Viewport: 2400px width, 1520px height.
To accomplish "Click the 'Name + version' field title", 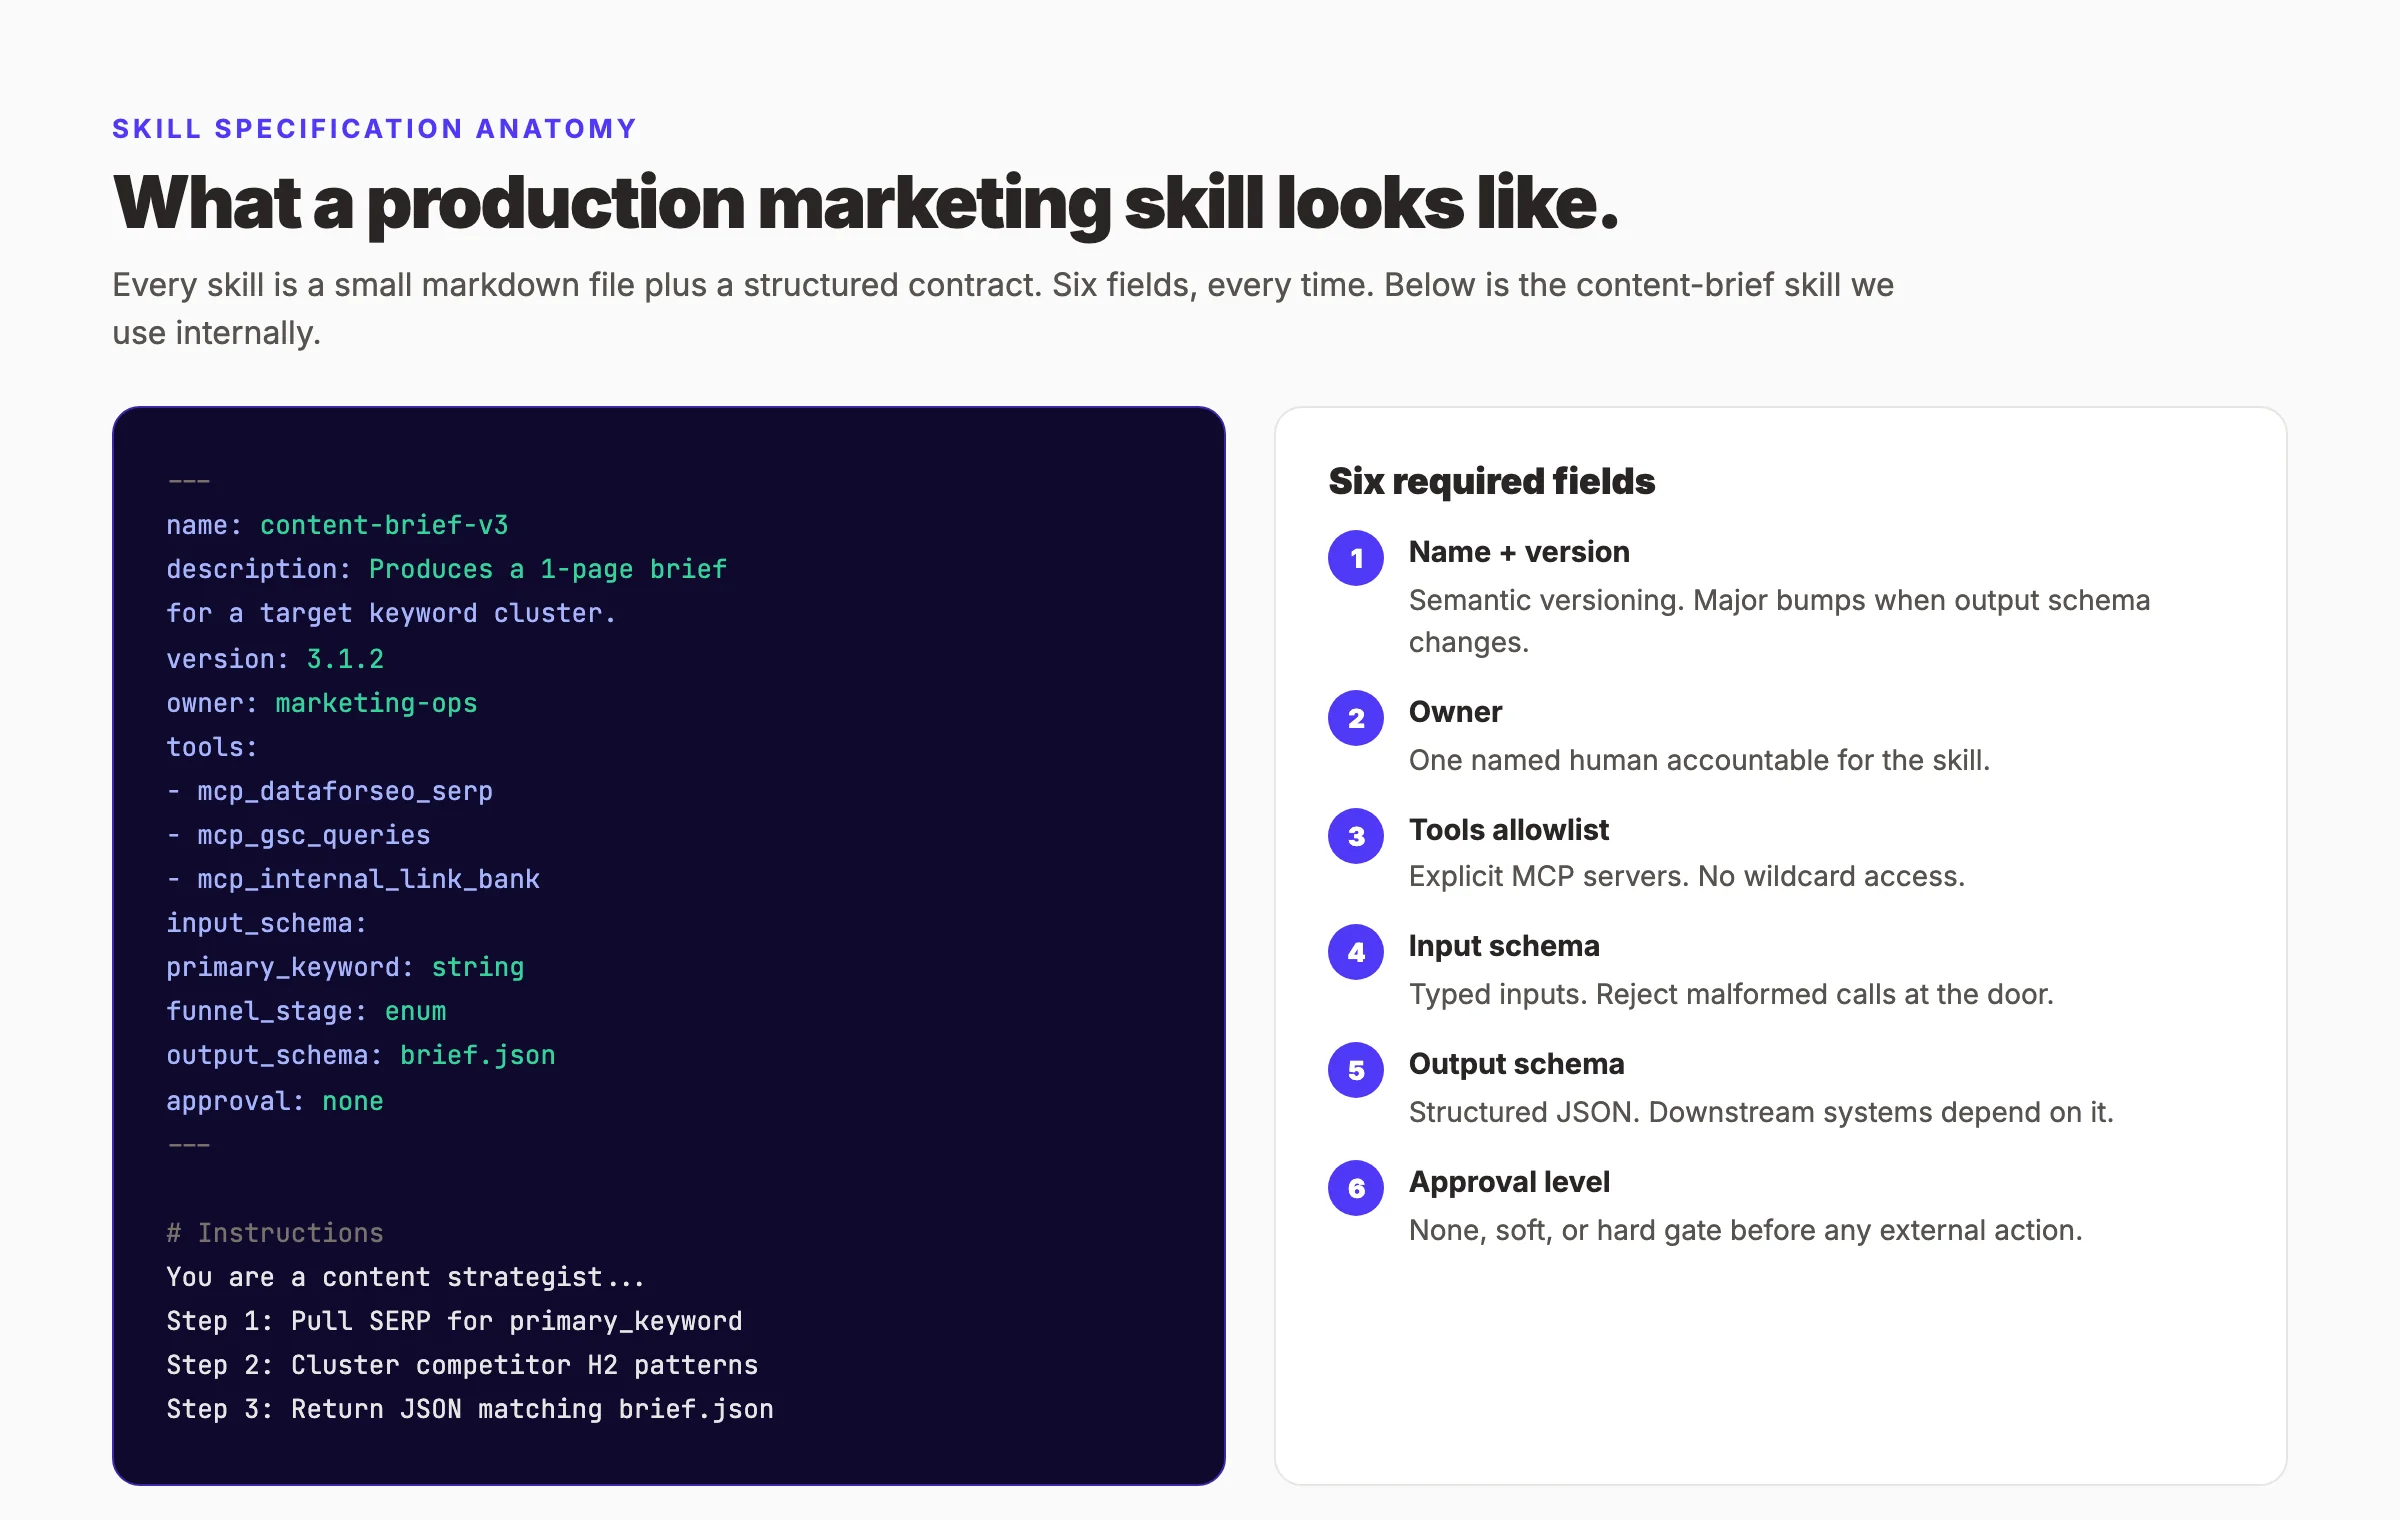I will tap(1519, 552).
